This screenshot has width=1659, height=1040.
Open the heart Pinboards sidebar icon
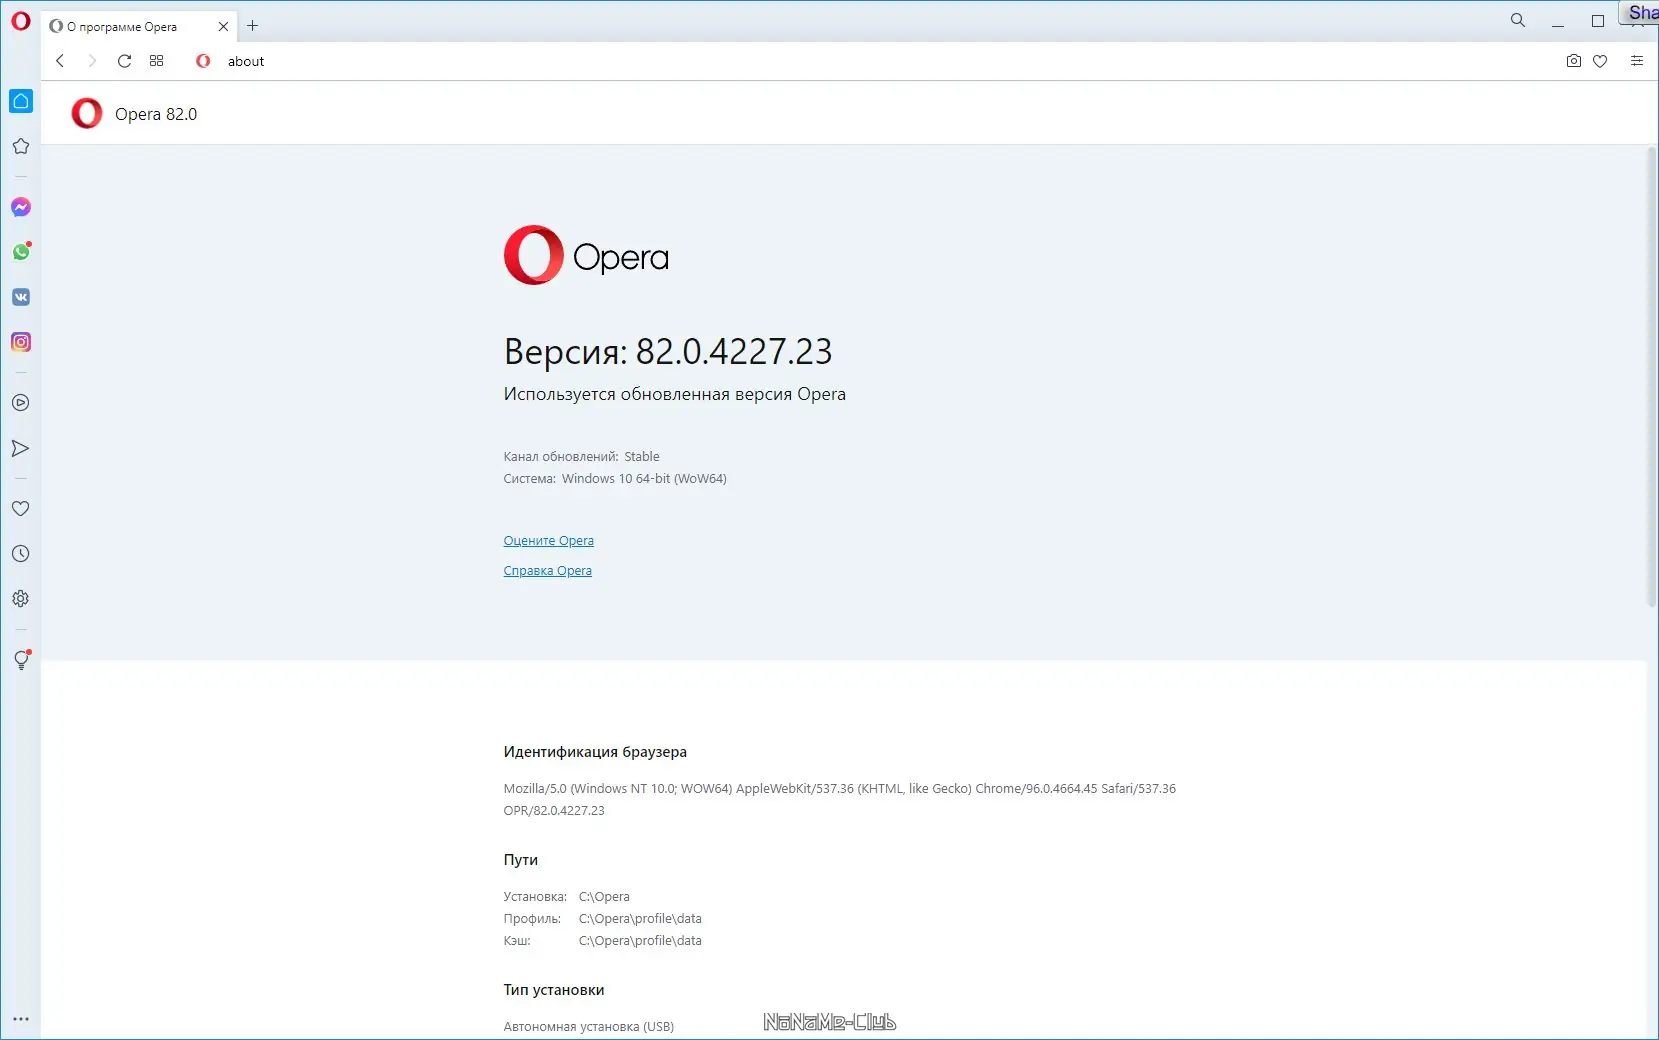(21, 508)
